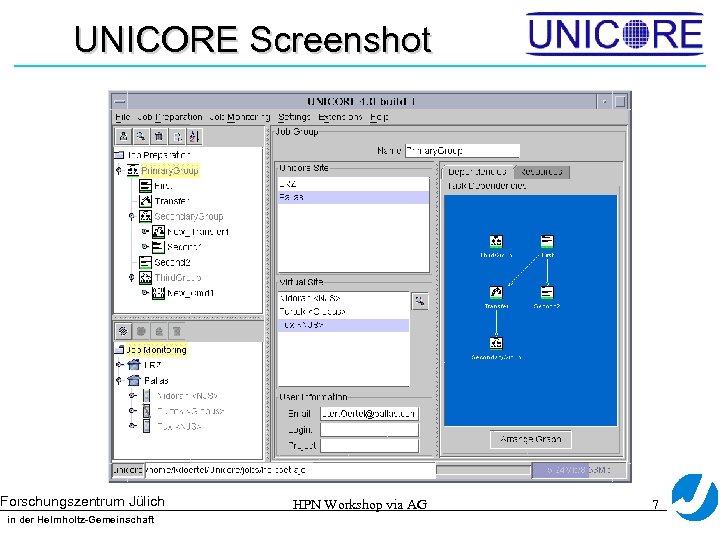Select the second entry in Virtual Site list
The width and height of the screenshot is (720, 540).
pyautogui.click(x=343, y=311)
